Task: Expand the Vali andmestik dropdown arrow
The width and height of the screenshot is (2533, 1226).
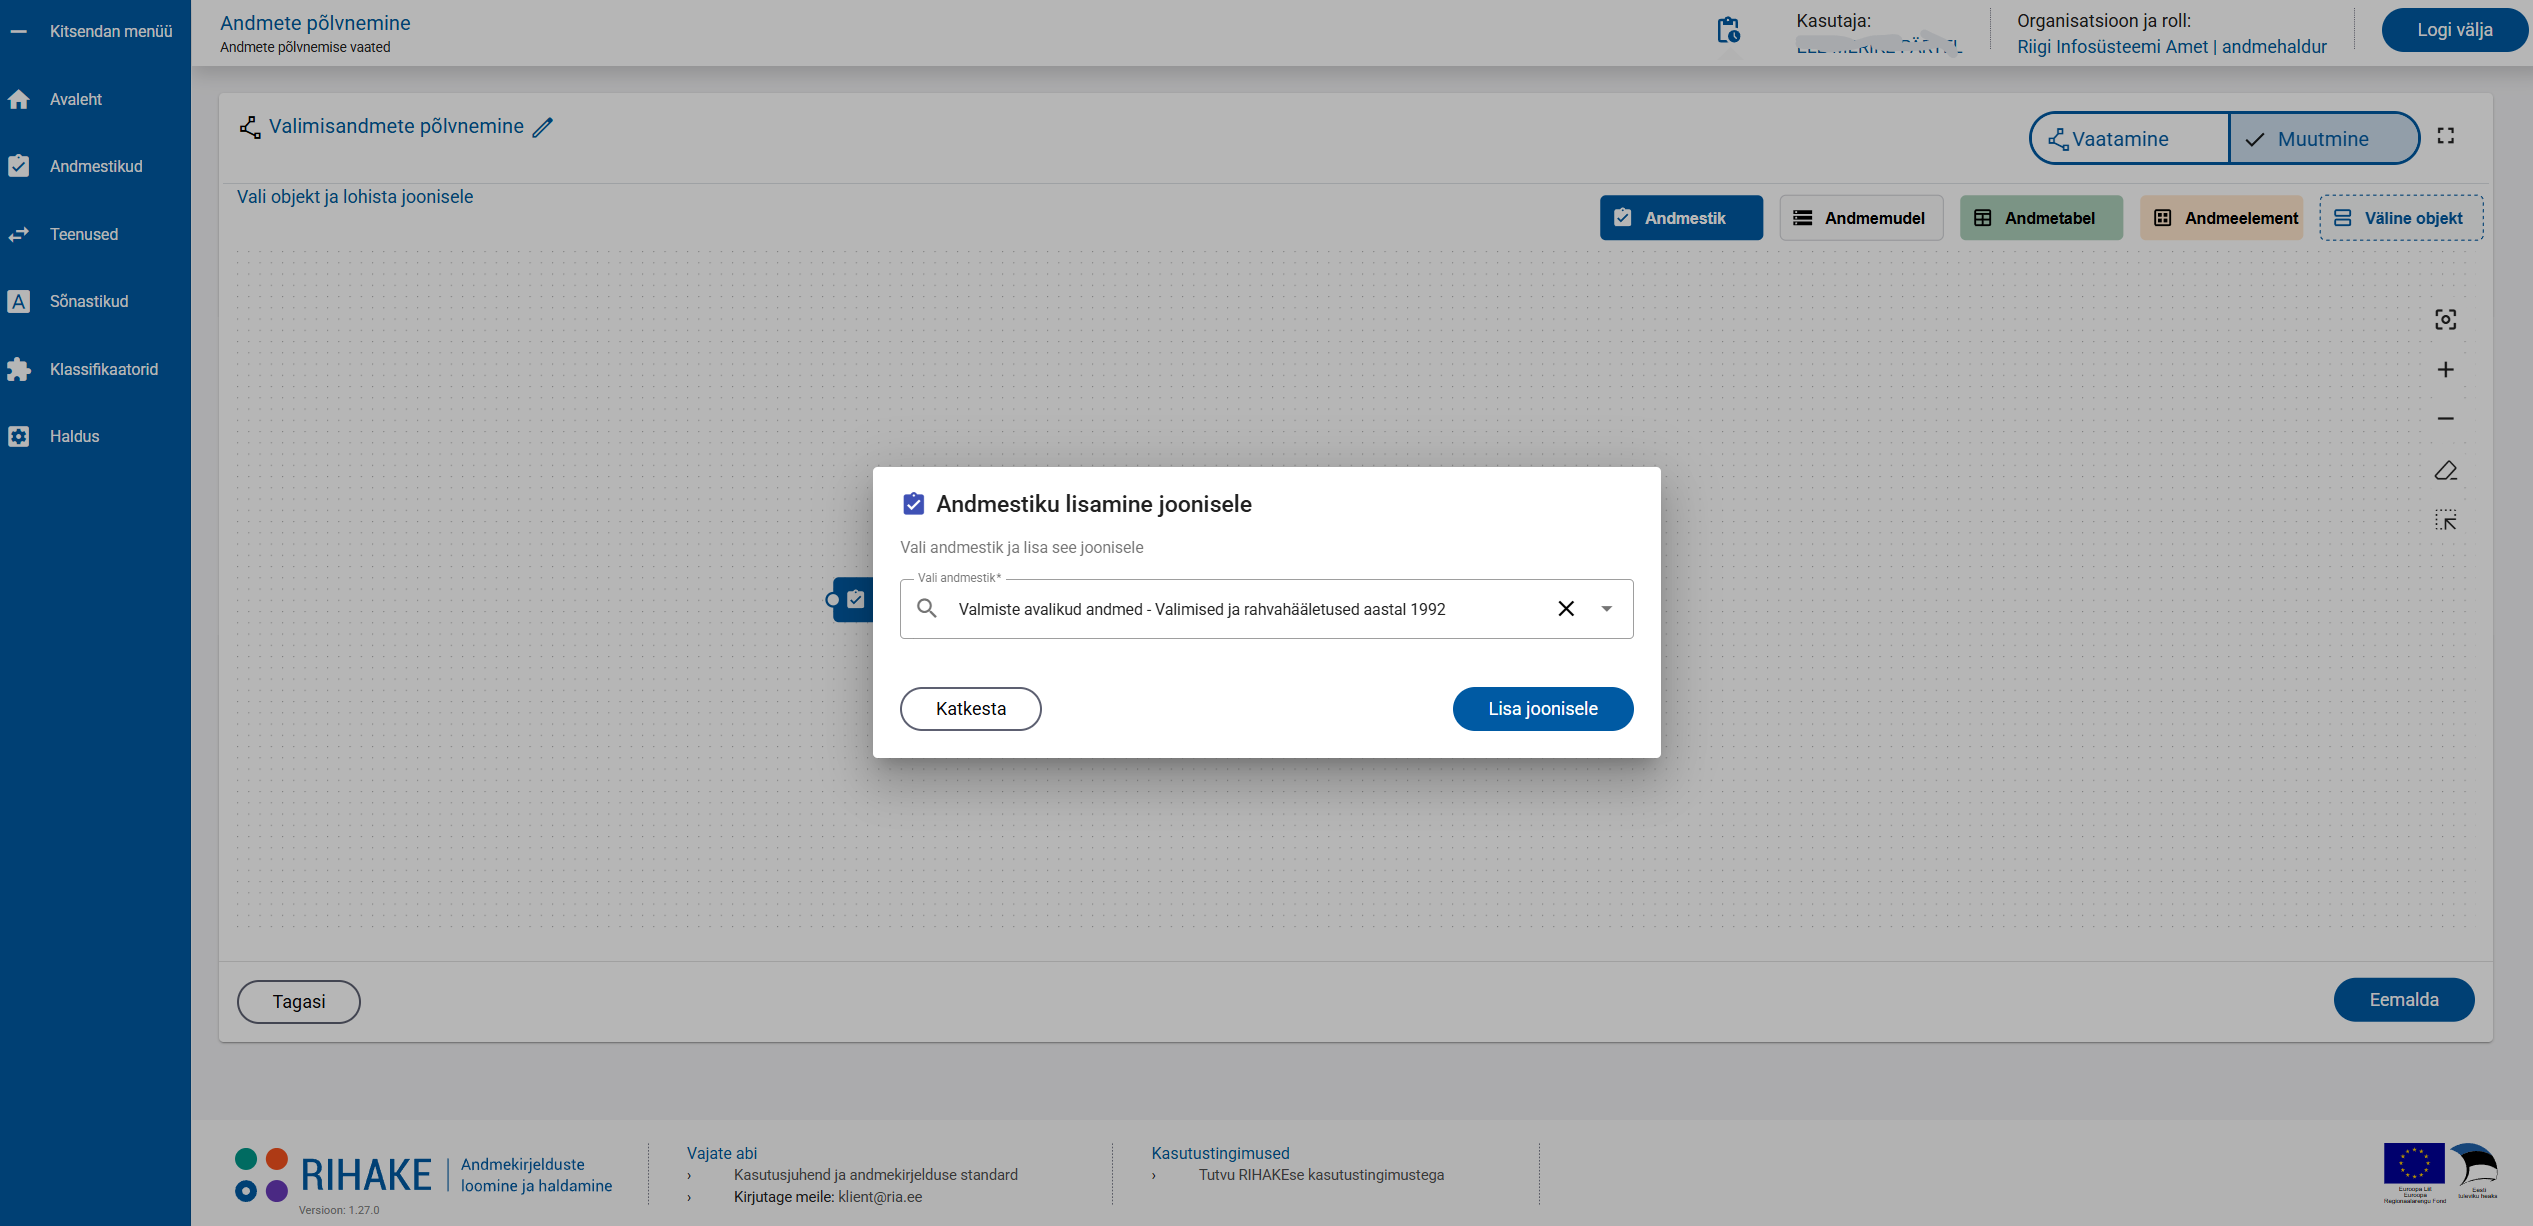Action: (x=1606, y=609)
